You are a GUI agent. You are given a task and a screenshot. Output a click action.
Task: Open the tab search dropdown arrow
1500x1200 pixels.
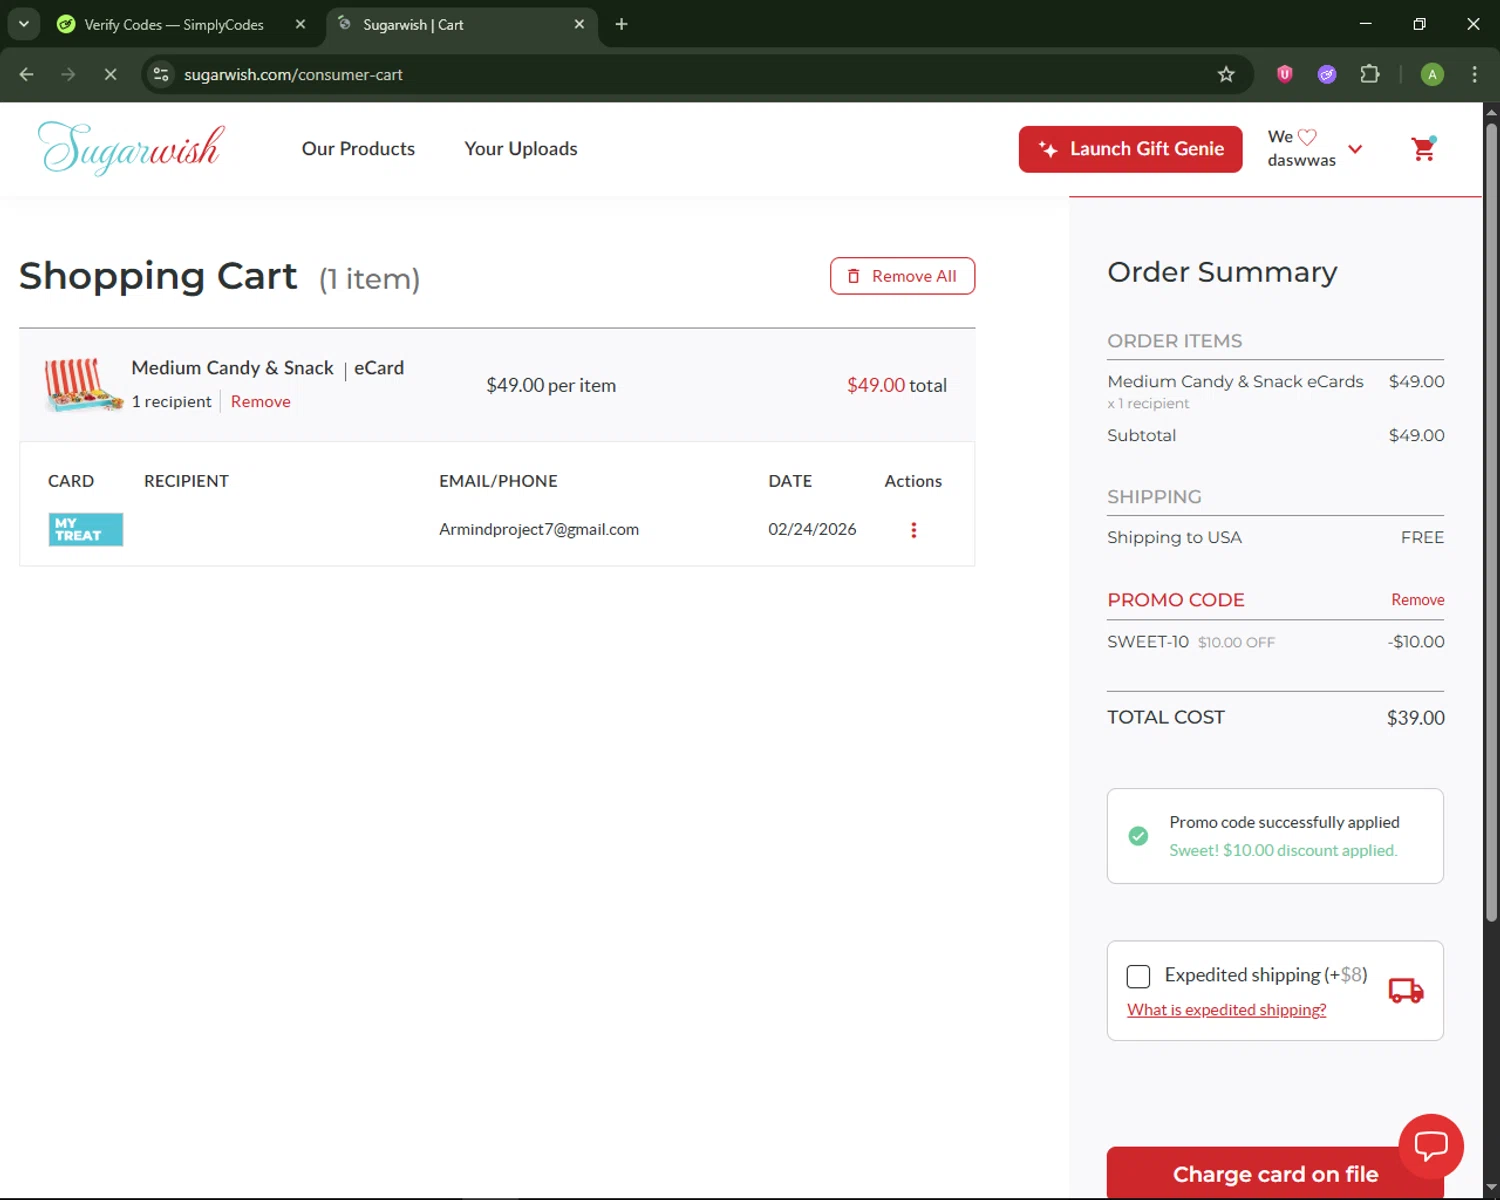(x=24, y=24)
